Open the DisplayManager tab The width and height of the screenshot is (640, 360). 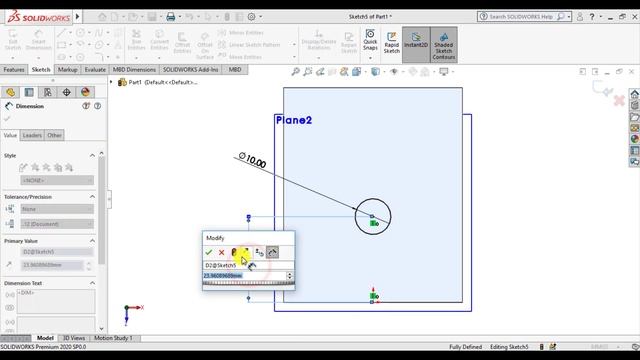[x=85, y=92]
